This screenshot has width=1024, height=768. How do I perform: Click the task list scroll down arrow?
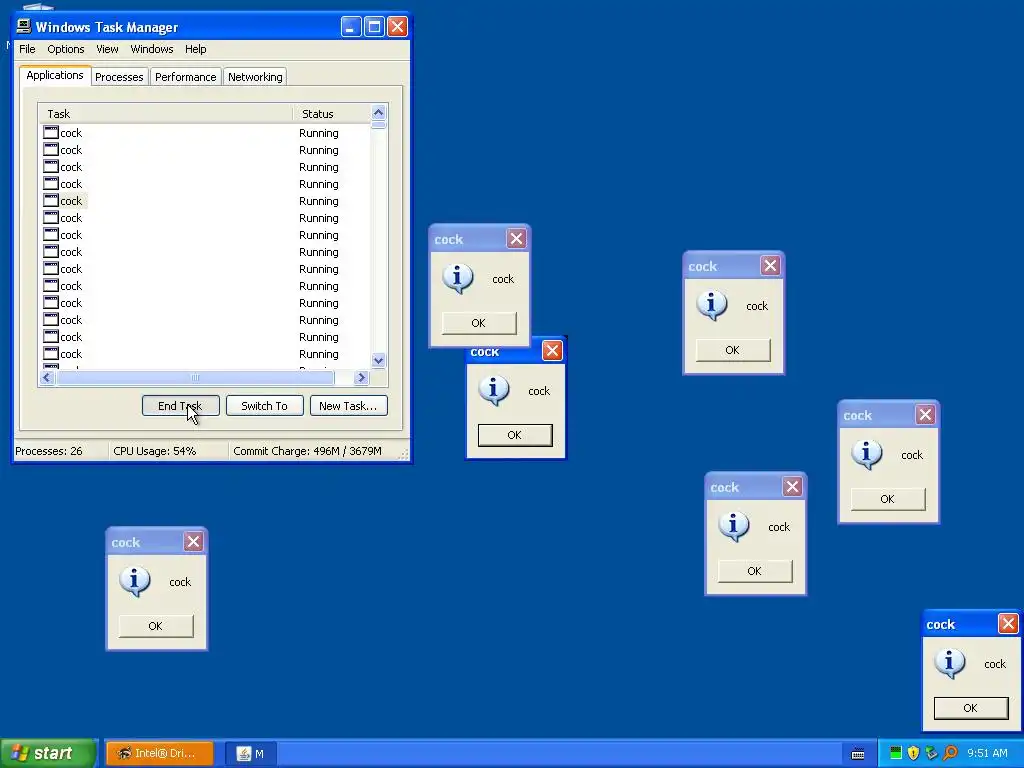pyautogui.click(x=378, y=360)
